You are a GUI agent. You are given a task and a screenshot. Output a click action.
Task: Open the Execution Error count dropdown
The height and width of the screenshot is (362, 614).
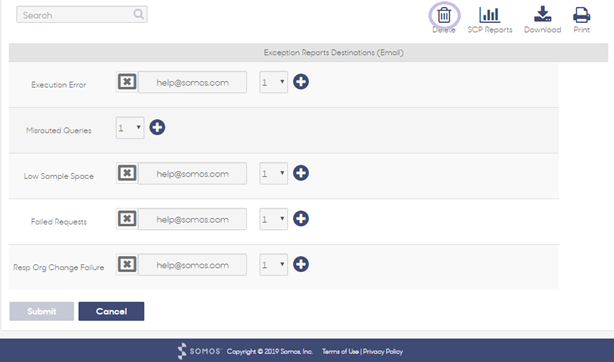pyautogui.click(x=273, y=82)
